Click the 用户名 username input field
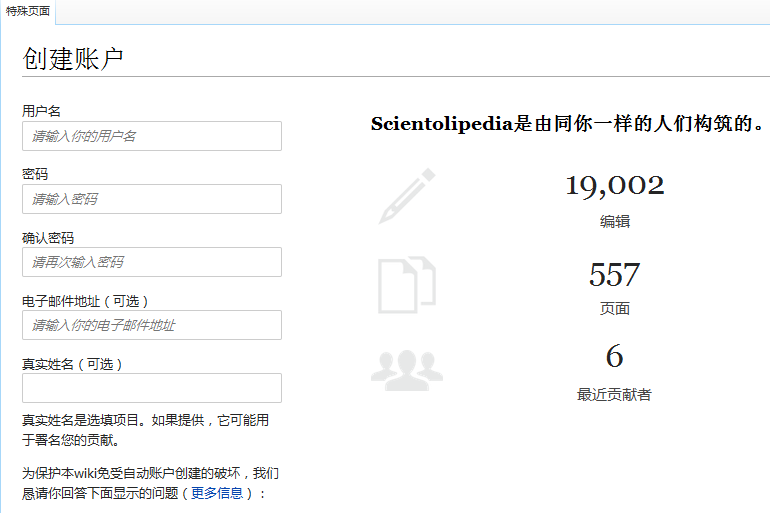770x513 pixels. coord(152,136)
